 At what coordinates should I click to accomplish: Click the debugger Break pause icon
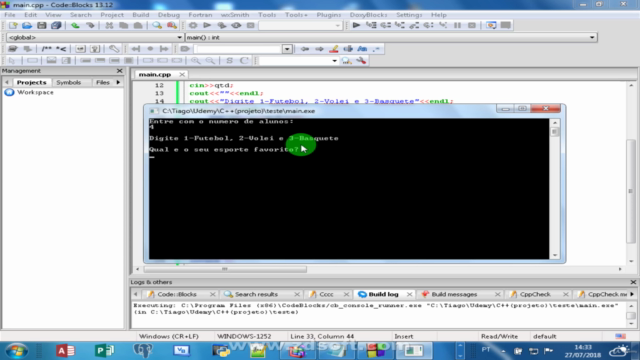click(457, 25)
